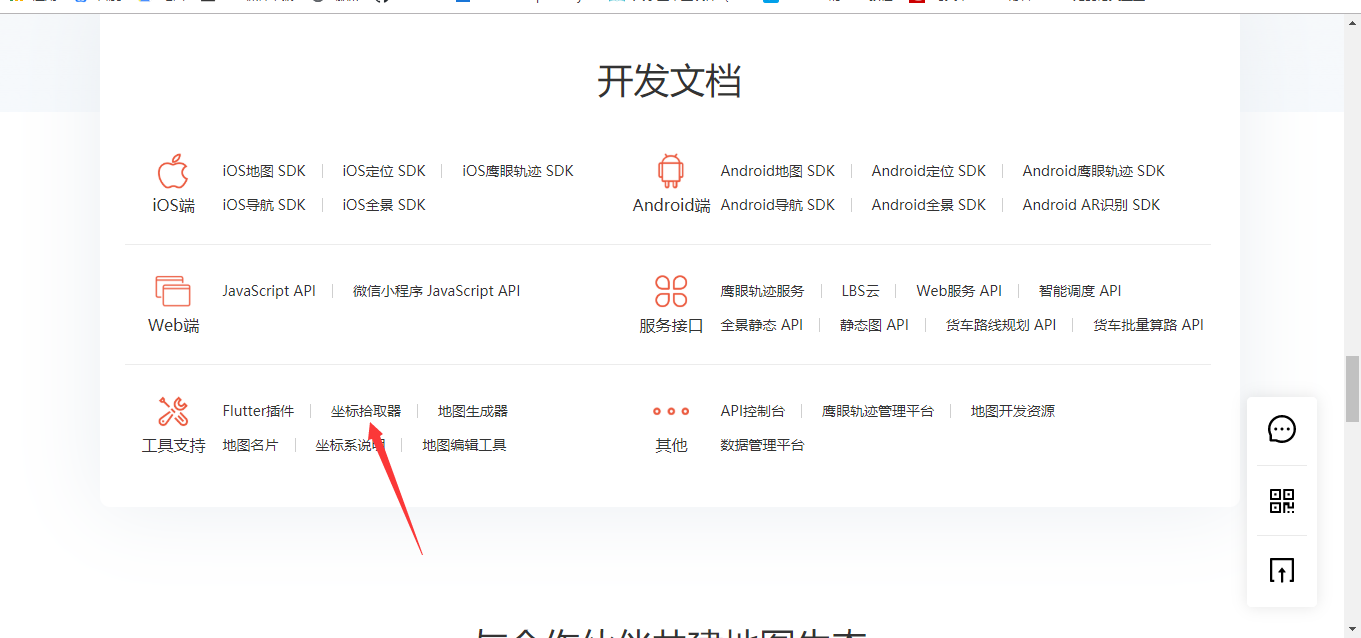Open Android AR识别 SDK link

[1091, 205]
